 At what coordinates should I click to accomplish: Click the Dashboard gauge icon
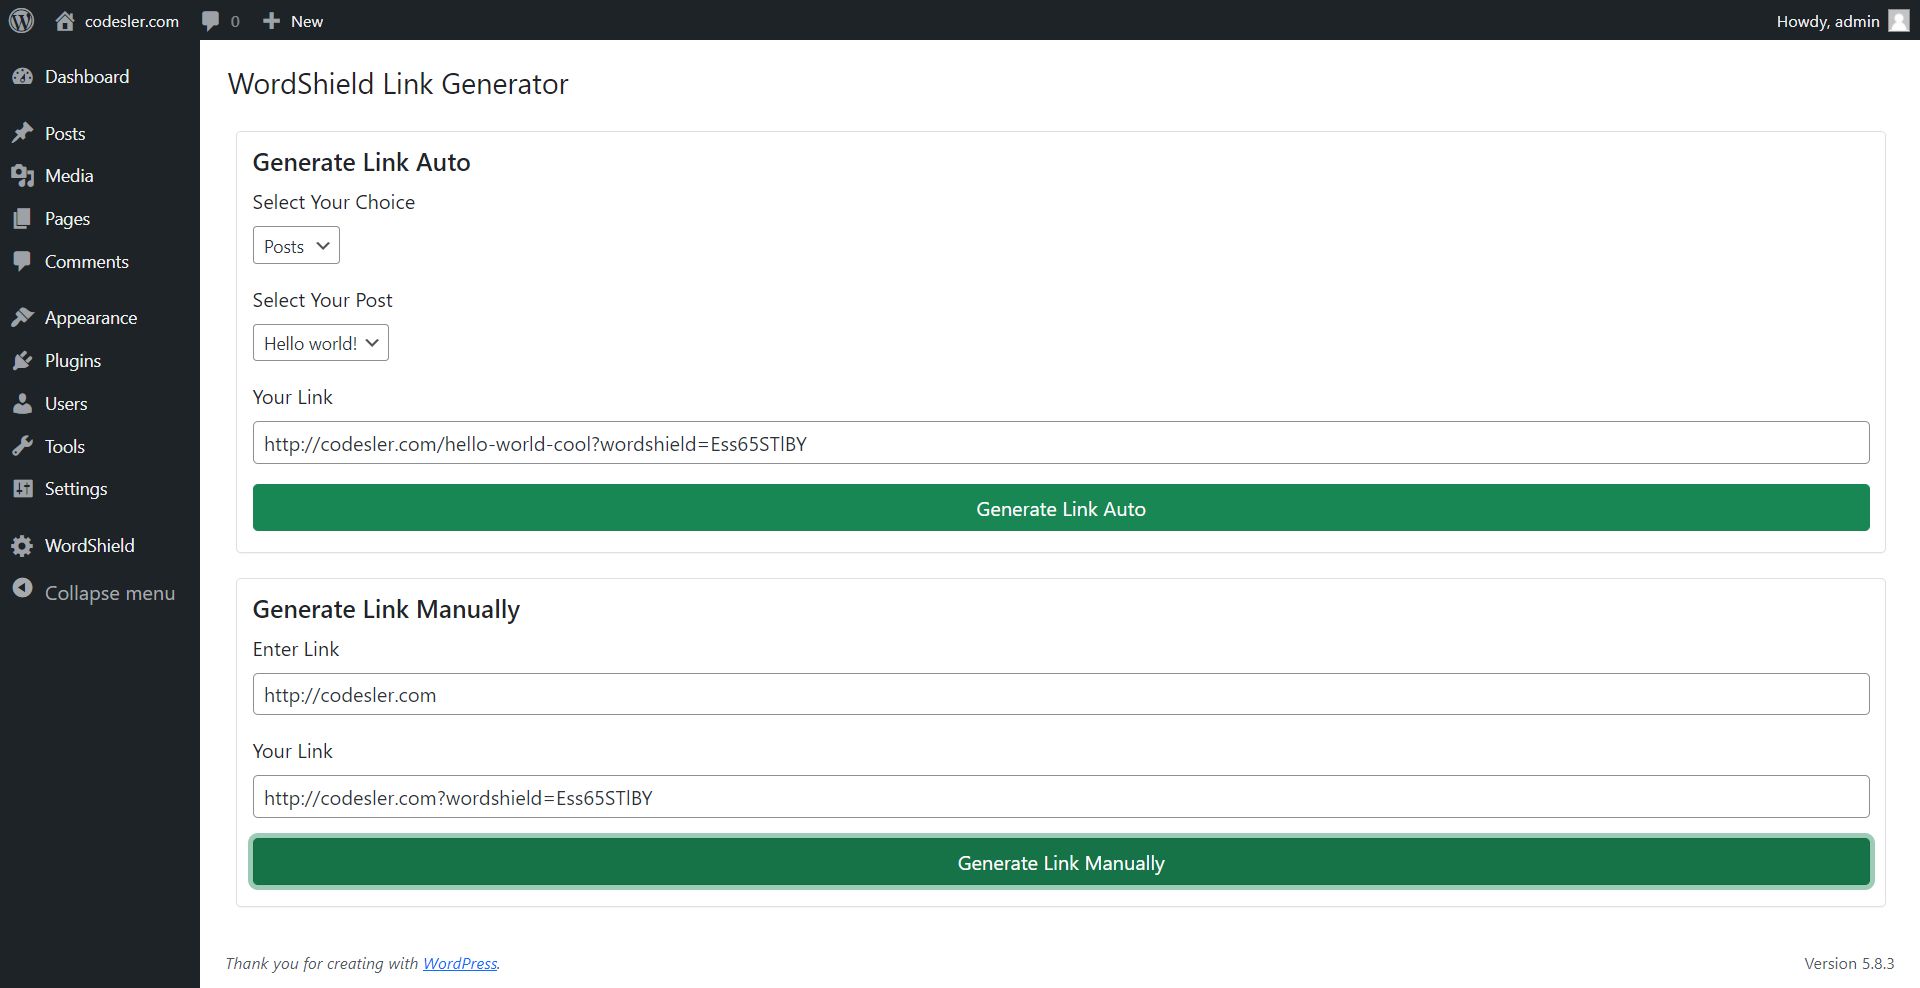[x=22, y=77]
